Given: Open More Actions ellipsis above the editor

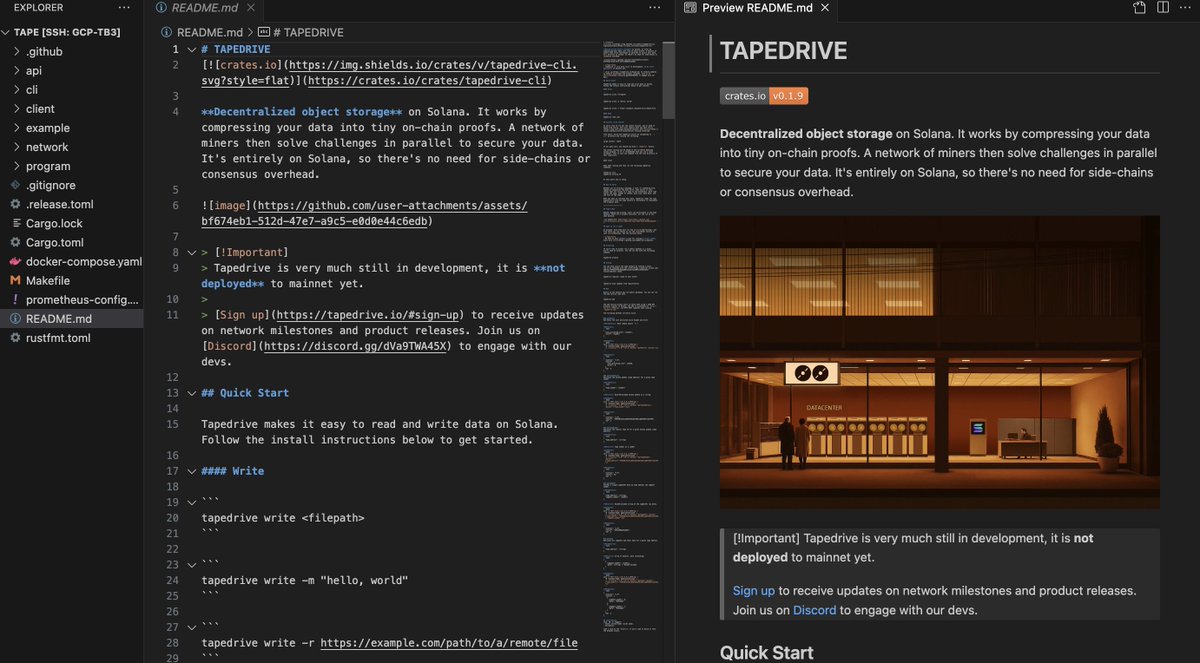Looking at the screenshot, I should pos(655,7).
